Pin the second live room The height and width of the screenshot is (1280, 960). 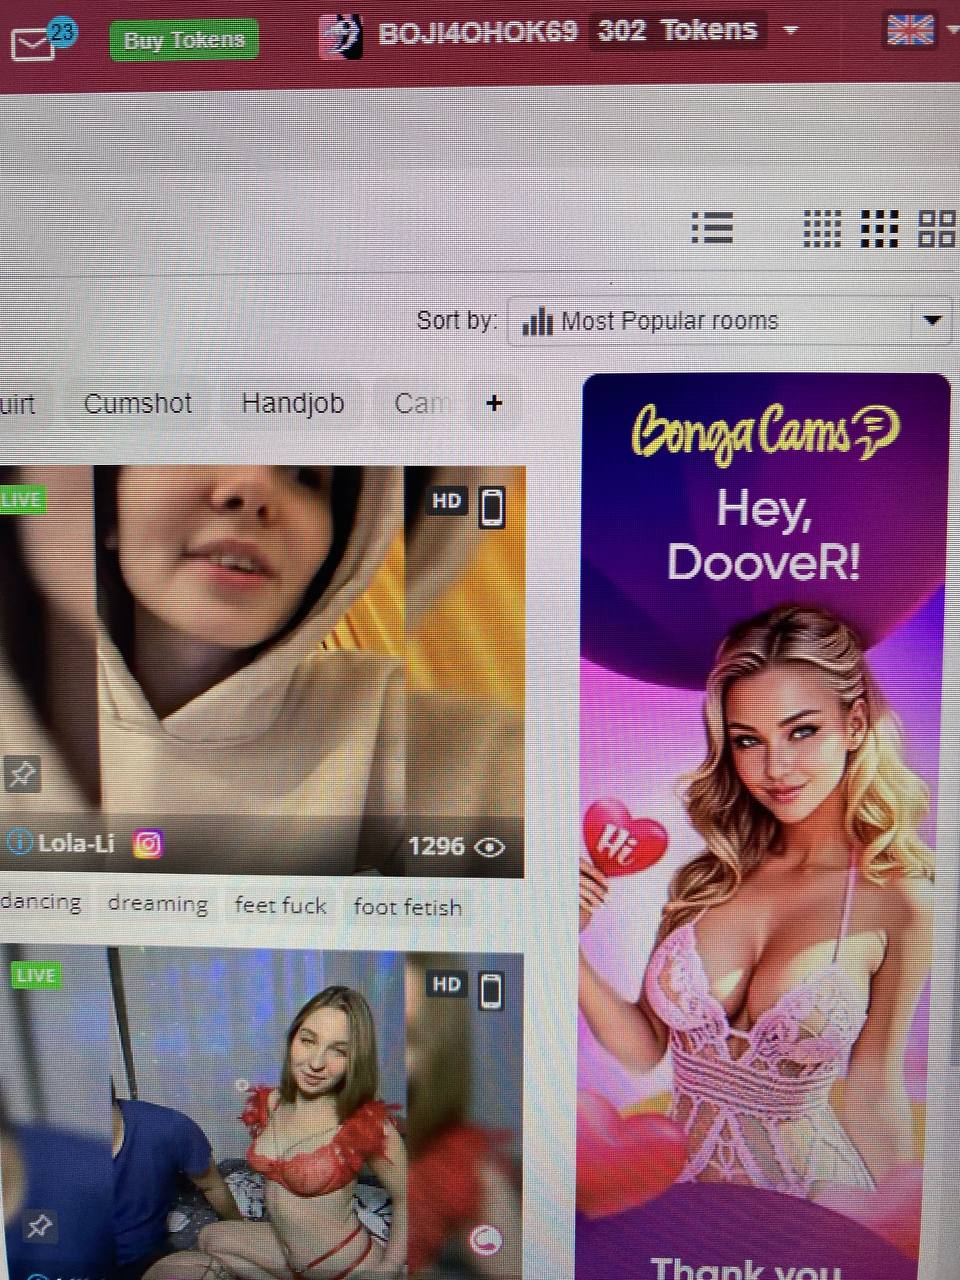(39, 1226)
